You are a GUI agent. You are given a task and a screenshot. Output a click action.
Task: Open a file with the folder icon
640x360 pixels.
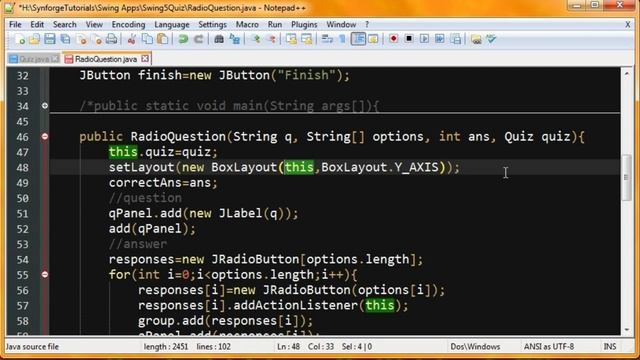tap(35, 39)
